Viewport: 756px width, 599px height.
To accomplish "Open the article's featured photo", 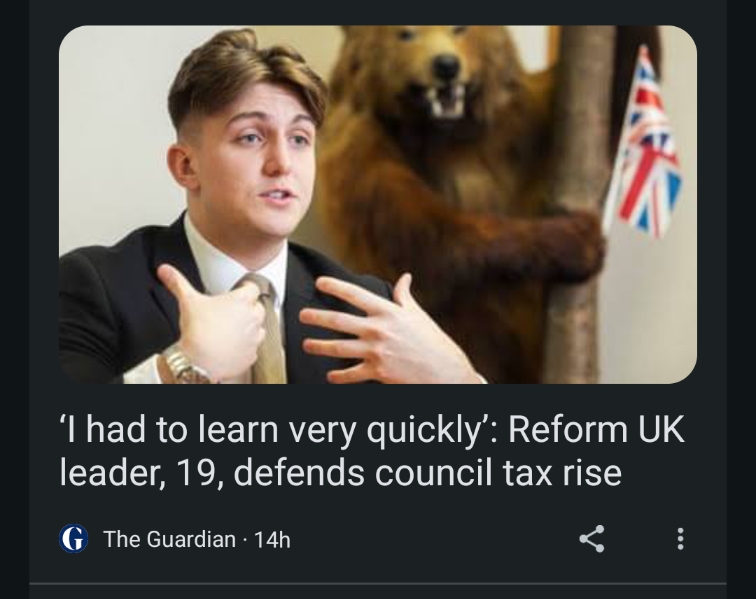I will [378, 204].
